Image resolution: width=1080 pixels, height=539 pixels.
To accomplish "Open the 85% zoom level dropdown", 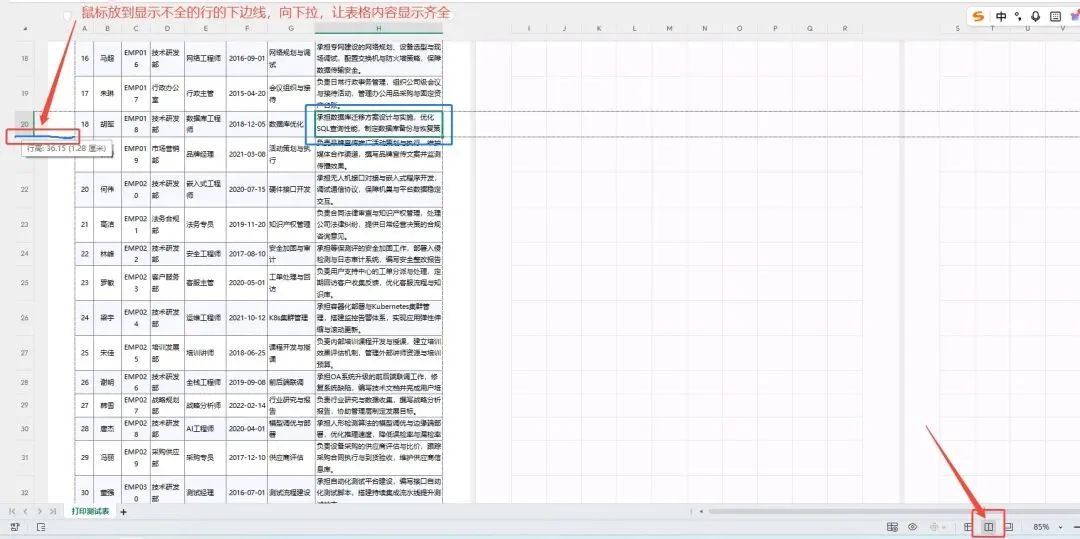I will point(1048,527).
